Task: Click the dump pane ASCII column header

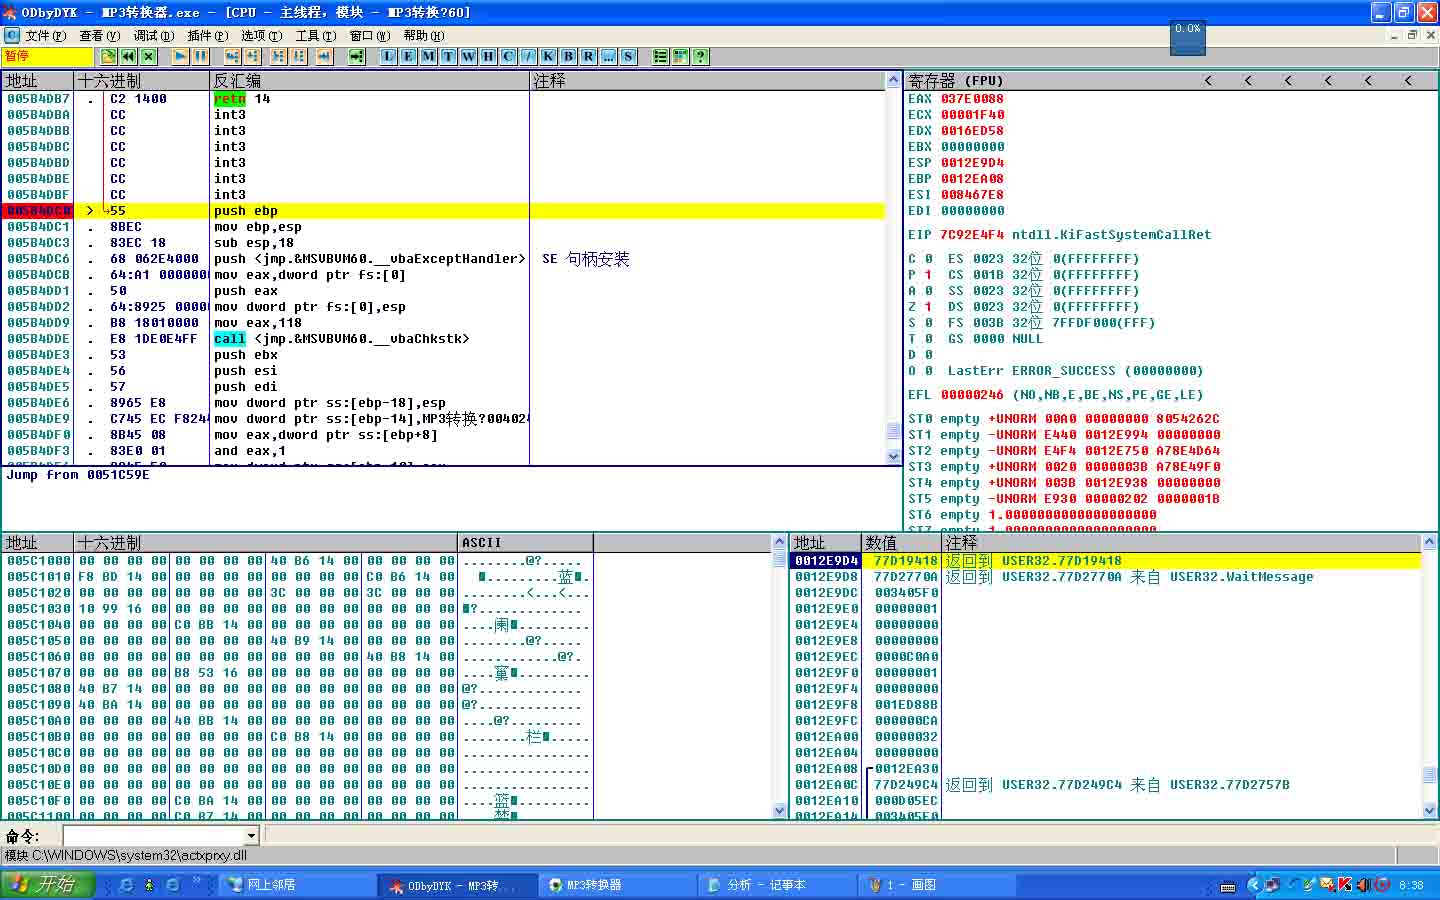Action: [x=526, y=543]
